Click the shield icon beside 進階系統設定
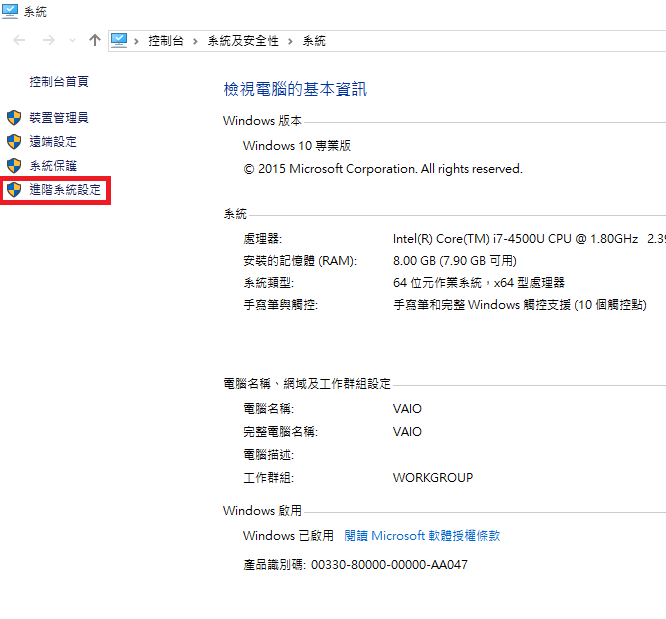This screenshot has width=666, height=619. click(14, 189)
